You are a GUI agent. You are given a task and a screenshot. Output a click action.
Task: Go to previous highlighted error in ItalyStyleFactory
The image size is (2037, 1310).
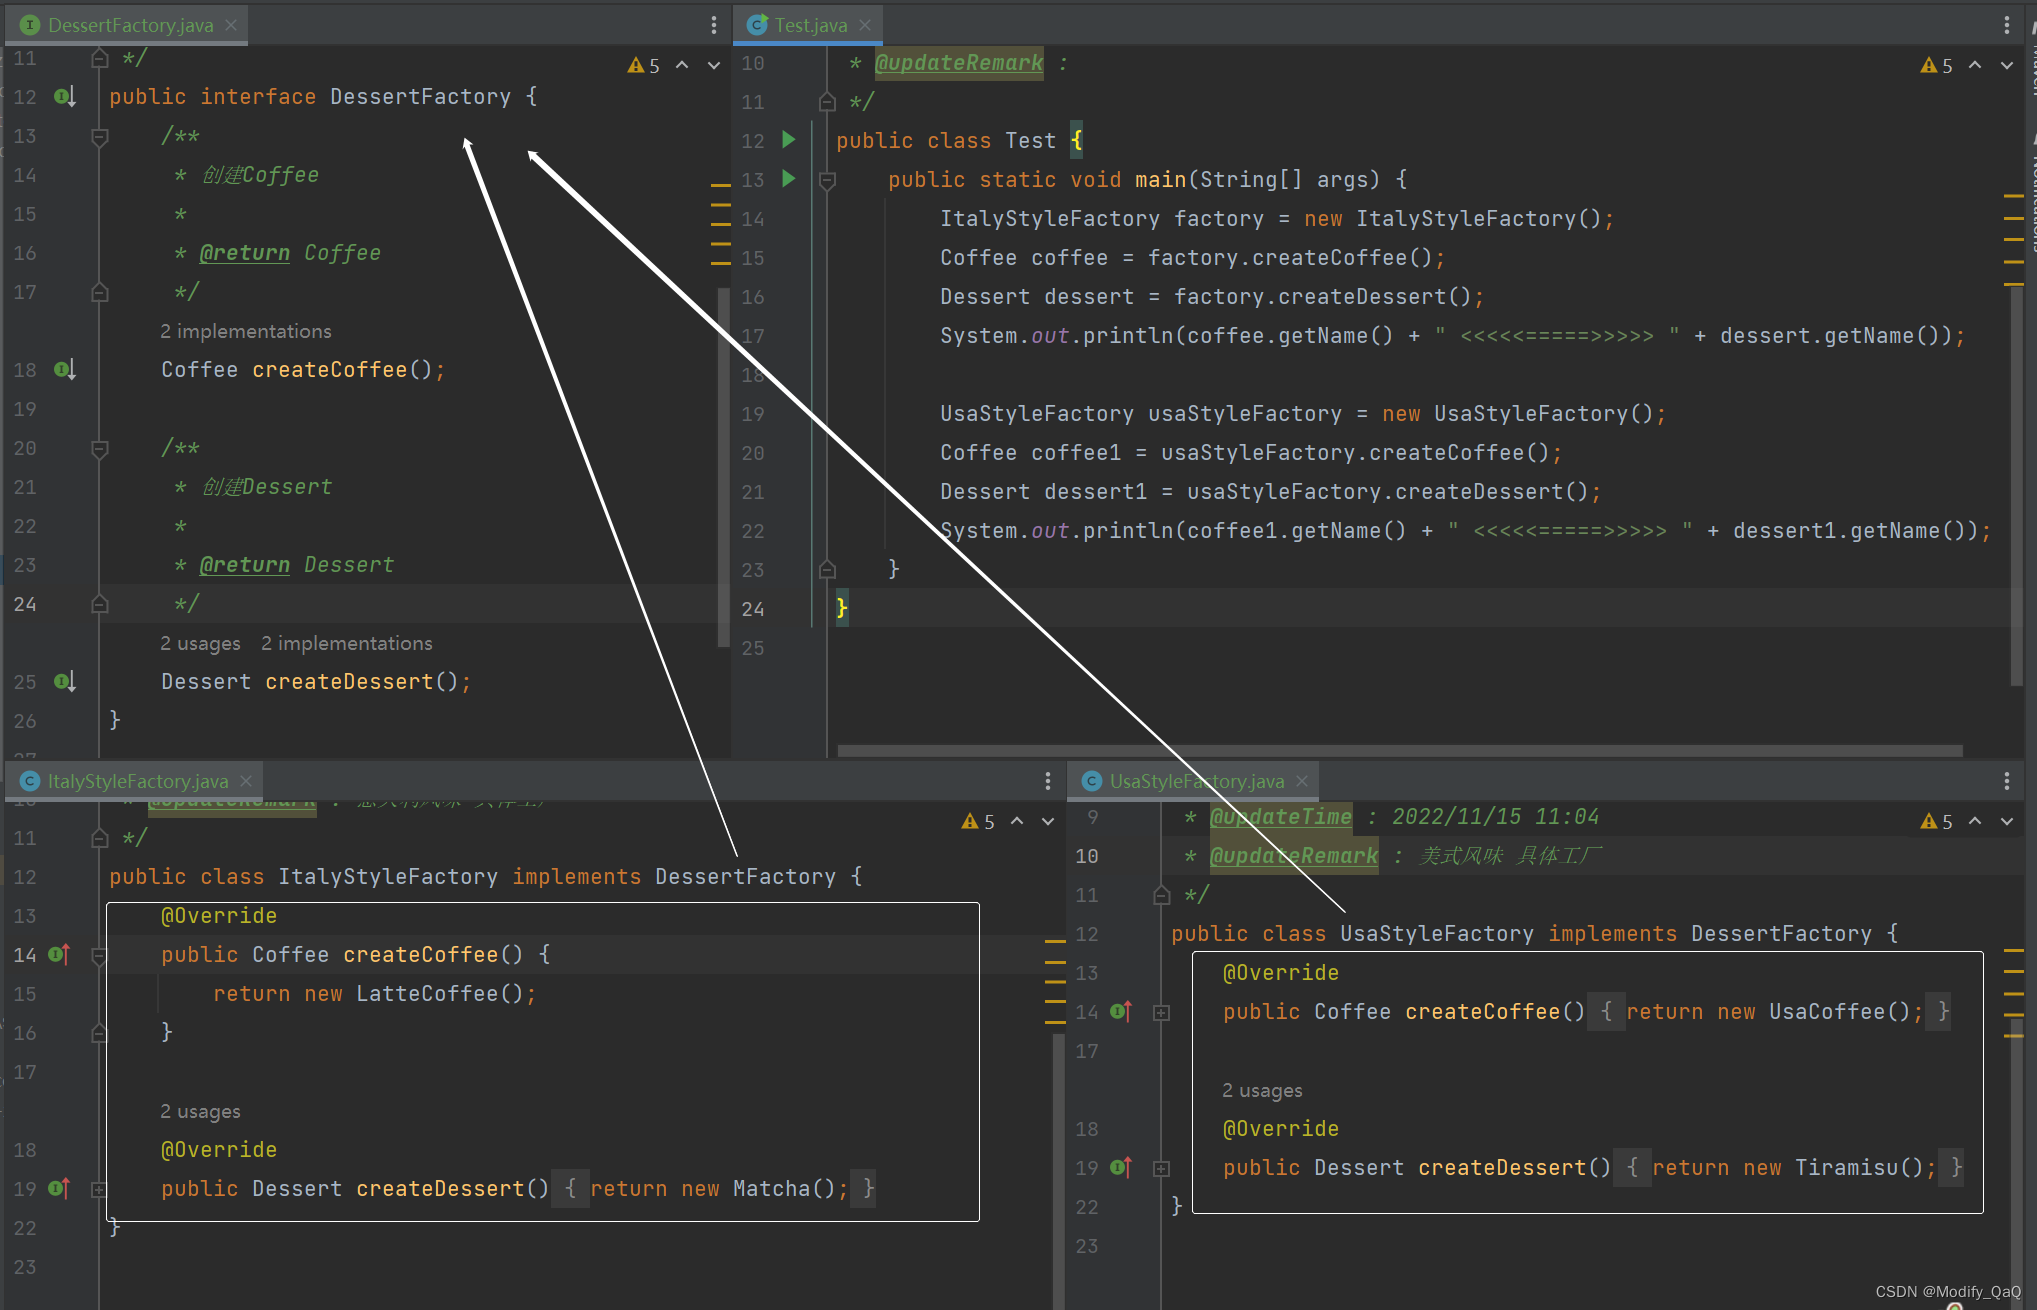pos(1016,822)
